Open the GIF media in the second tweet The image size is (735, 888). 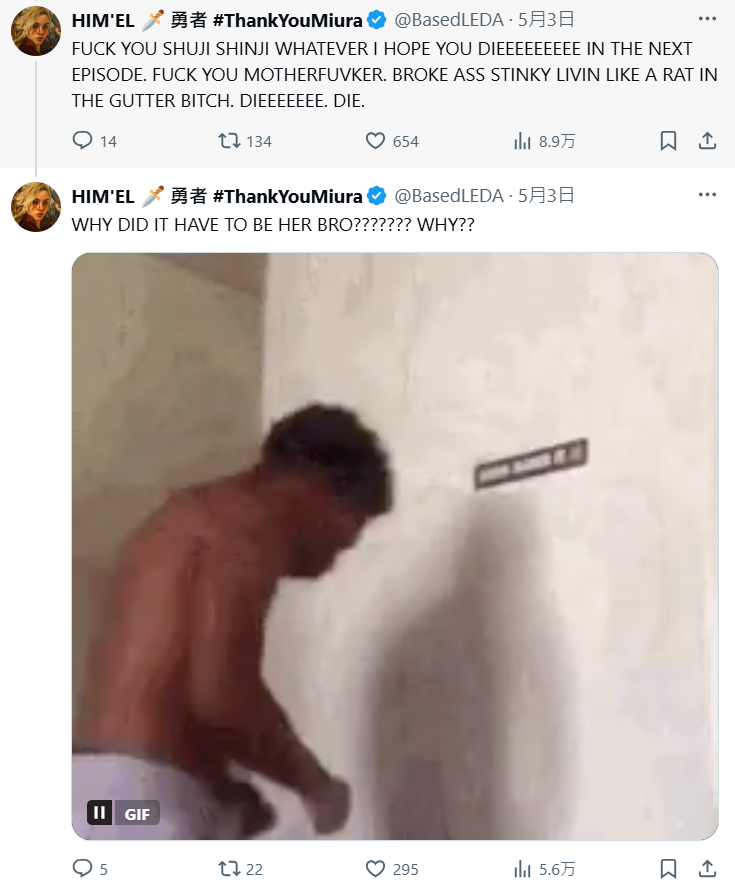(x=395, y=546)
